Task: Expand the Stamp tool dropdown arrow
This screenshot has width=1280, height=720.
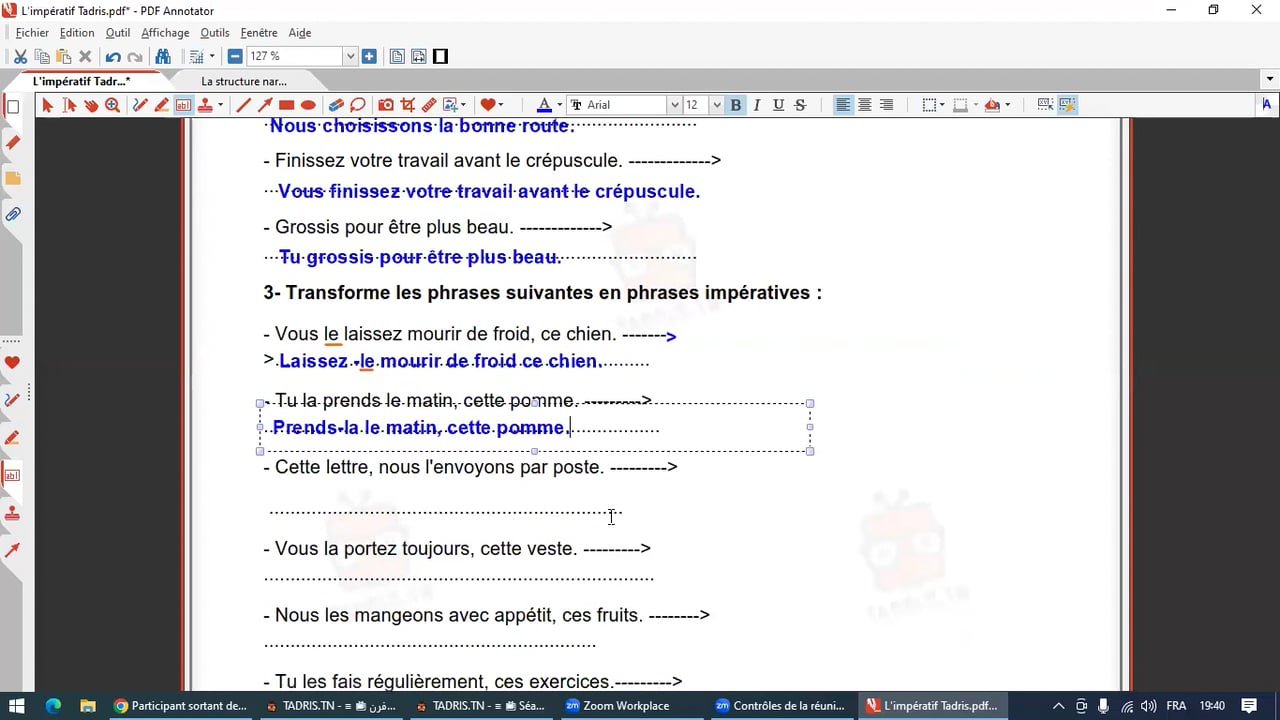Action: coord(220,105)
